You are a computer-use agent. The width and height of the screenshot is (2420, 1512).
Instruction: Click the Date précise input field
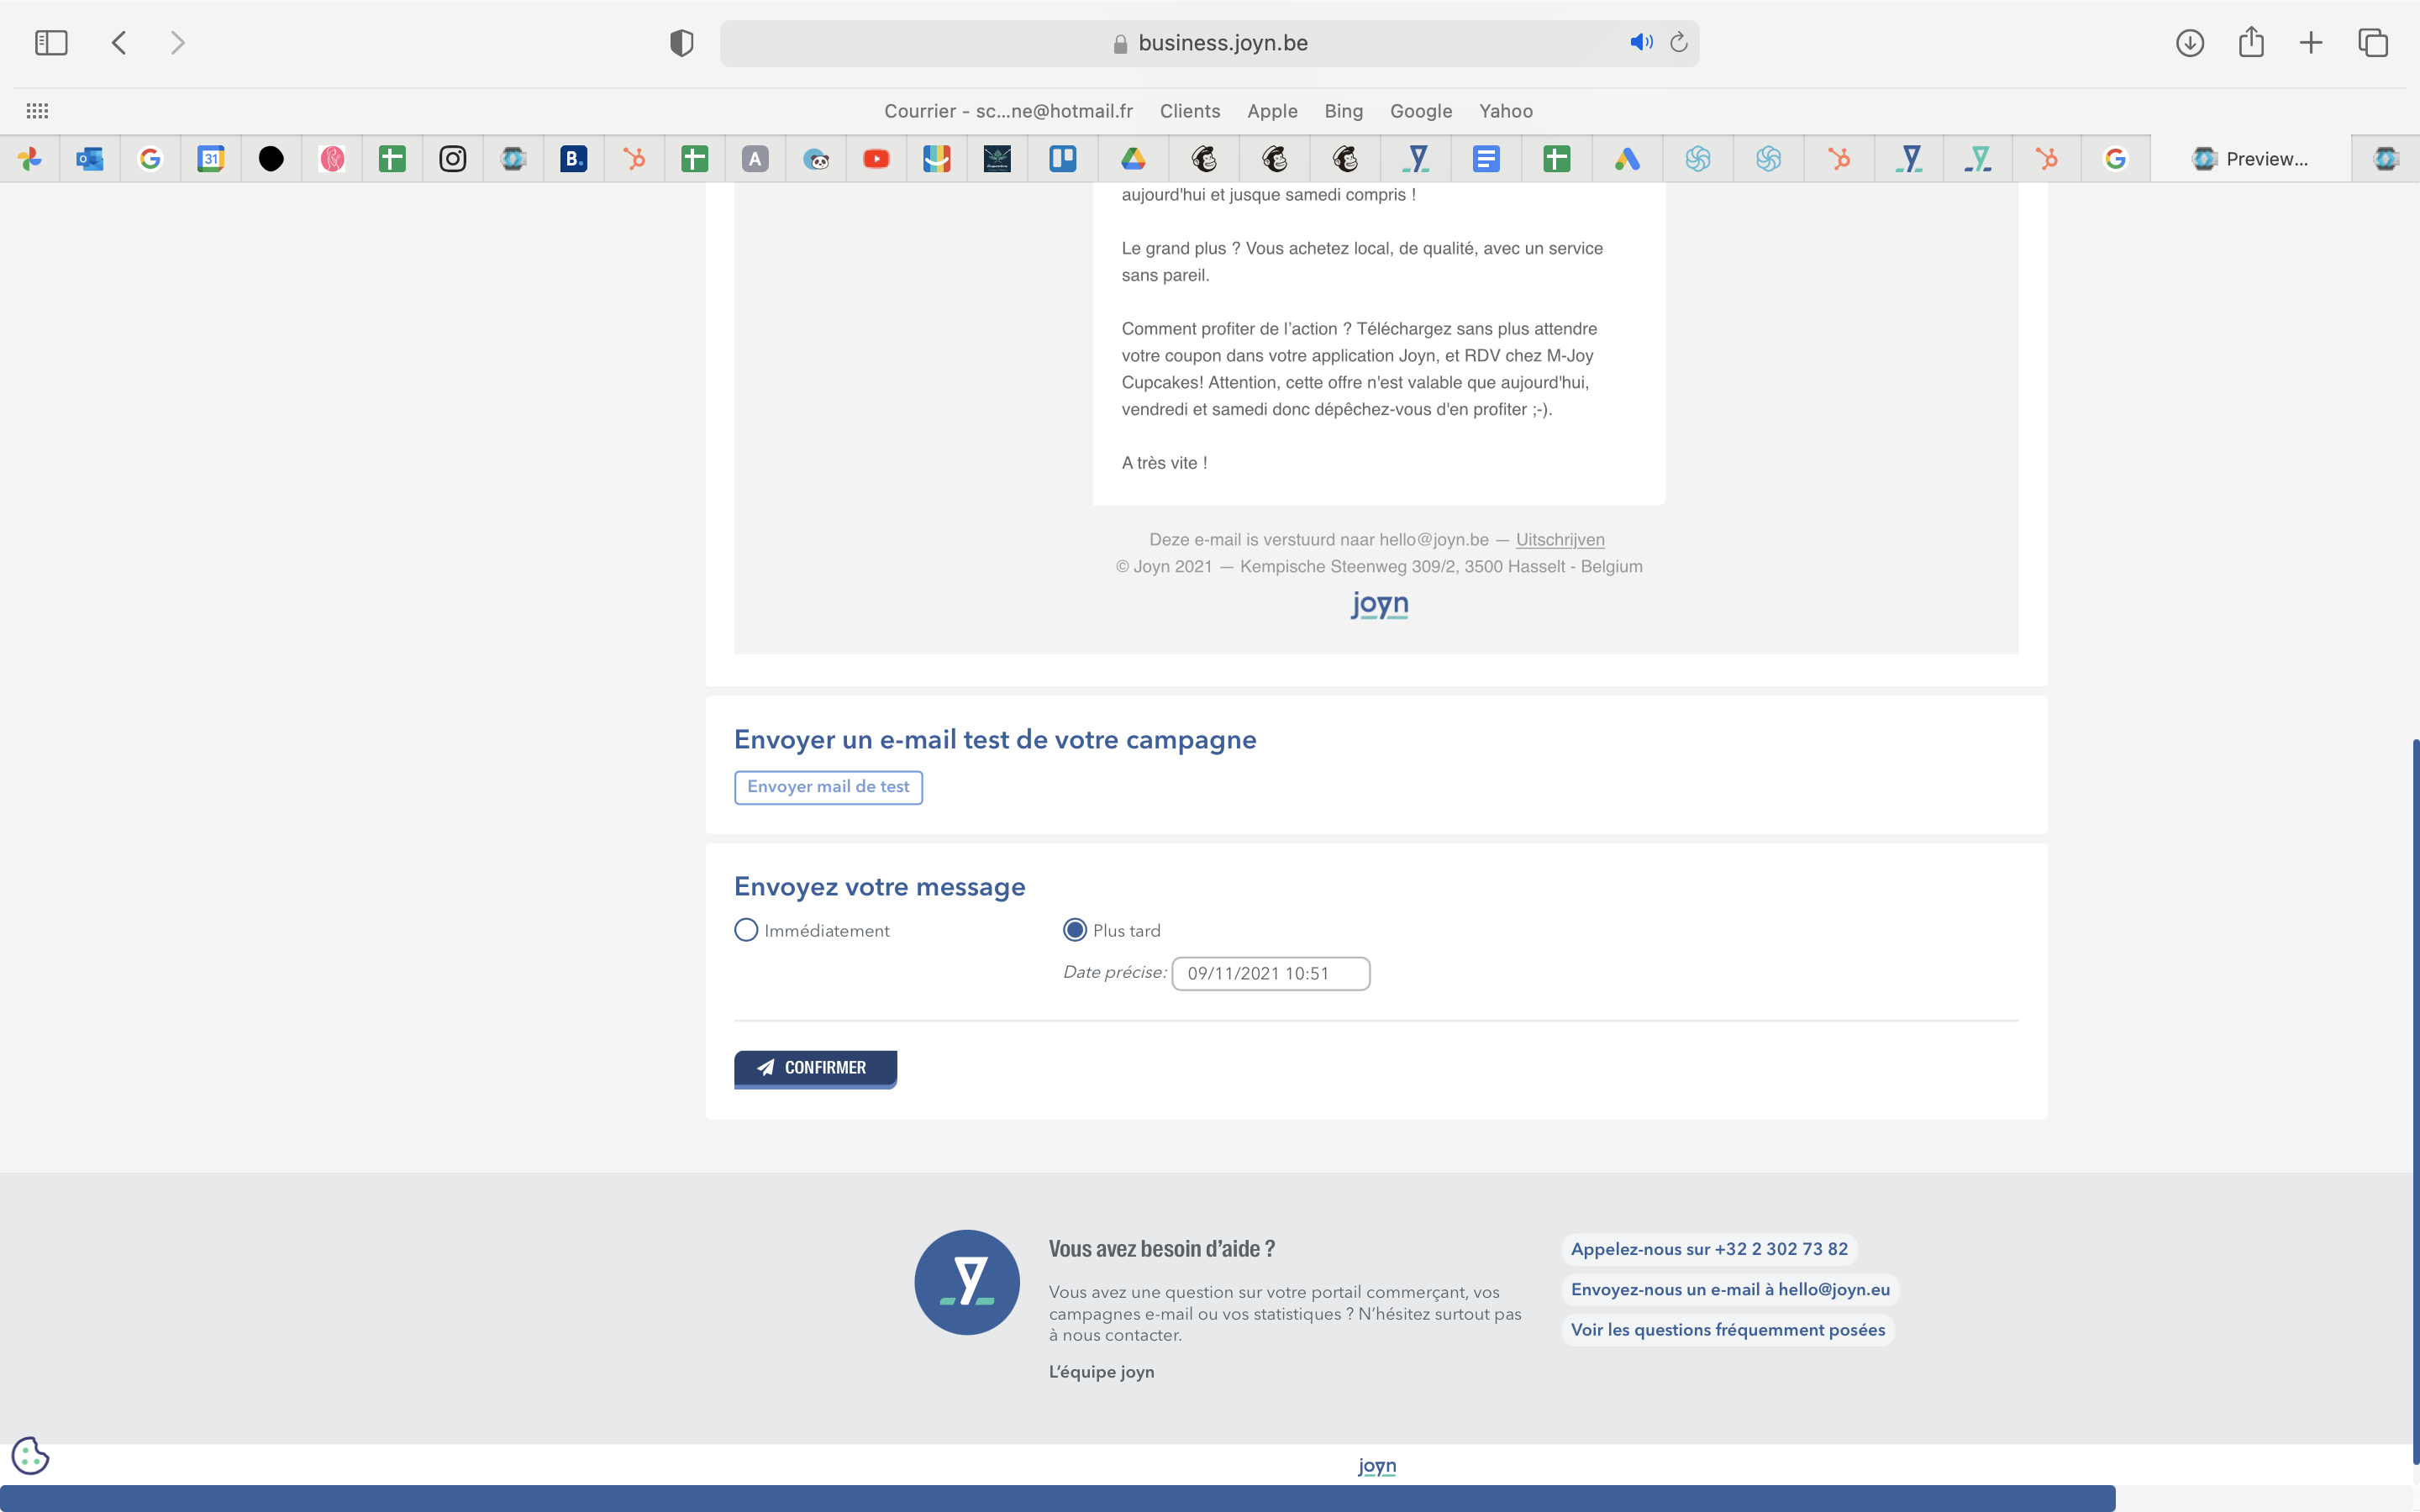1271,974
